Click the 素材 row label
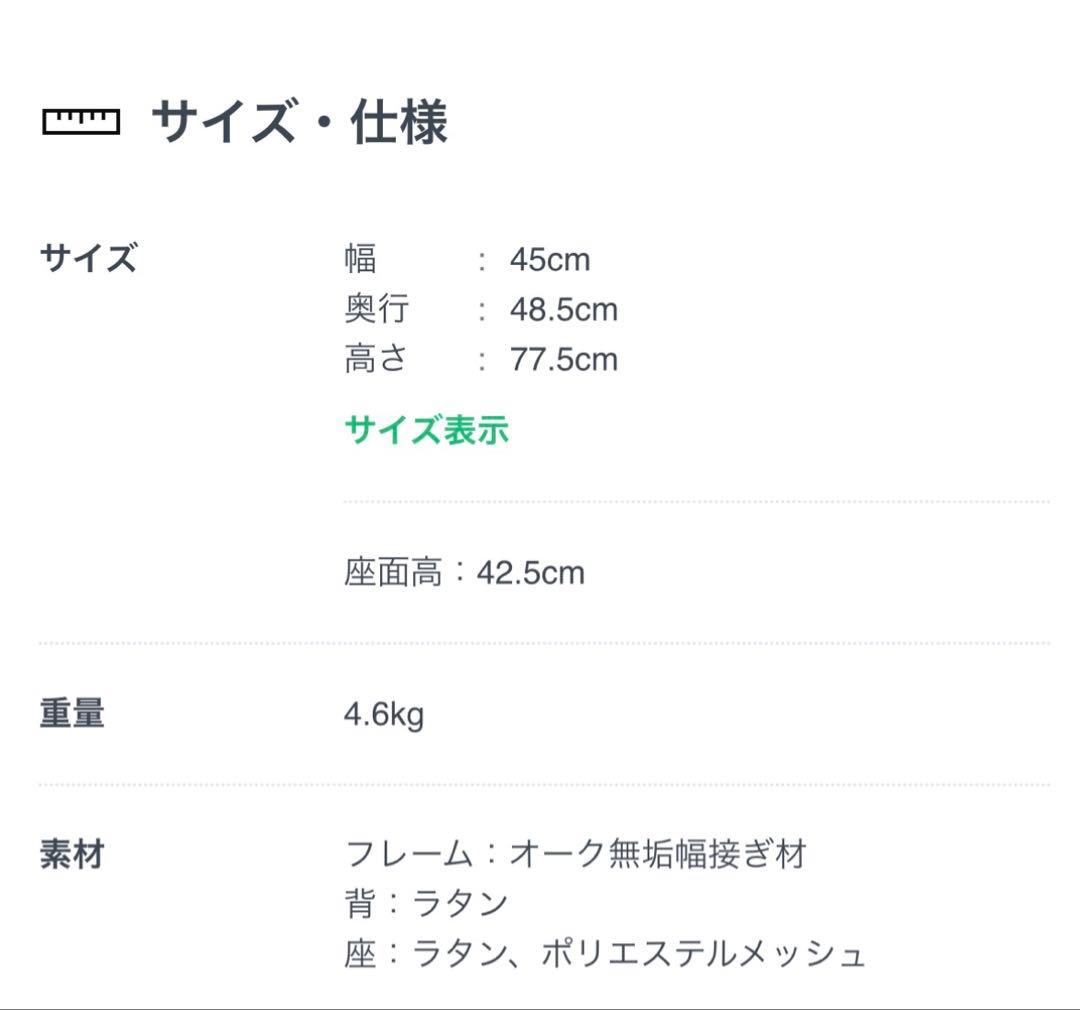Viewport: 1080px width, 1010px height. [72, 855]
